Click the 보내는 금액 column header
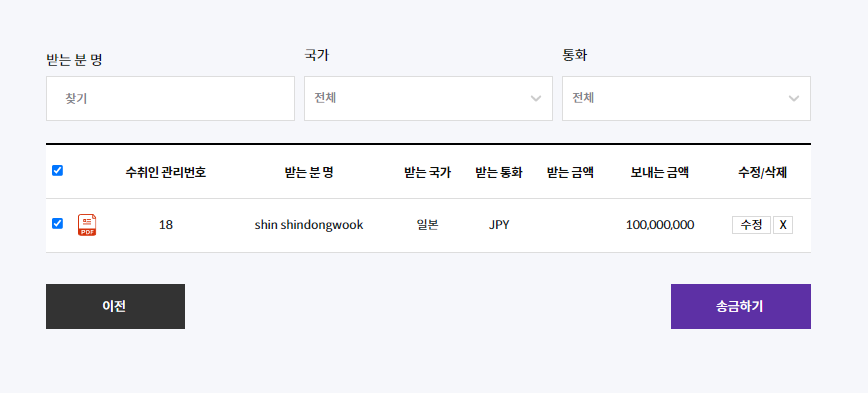The image size is (868, 393). point(659,173)
